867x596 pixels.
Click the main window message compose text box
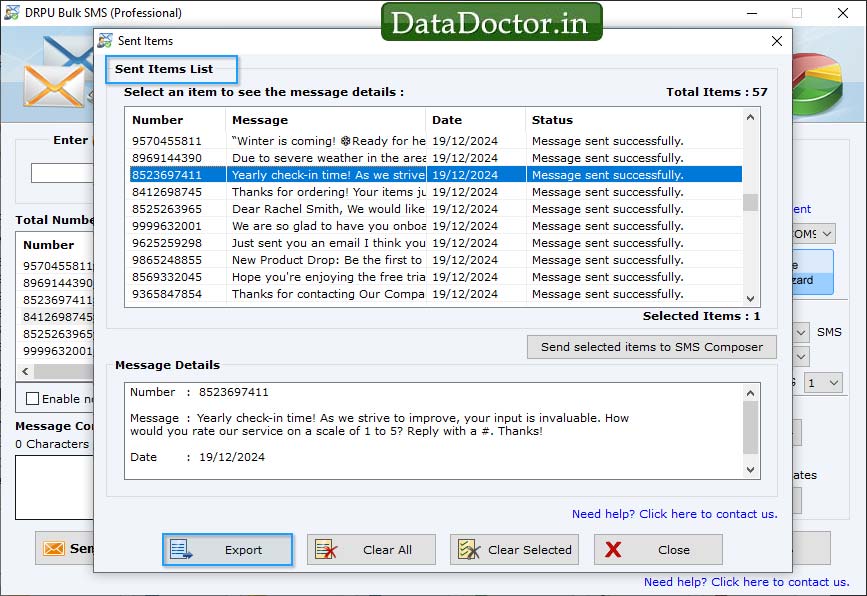54,487
